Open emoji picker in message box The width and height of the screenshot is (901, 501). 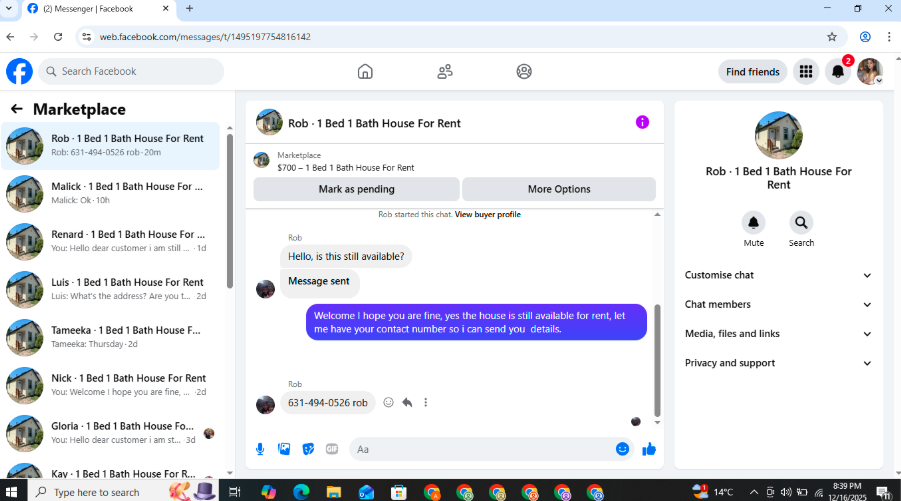(x=622, y=449)
